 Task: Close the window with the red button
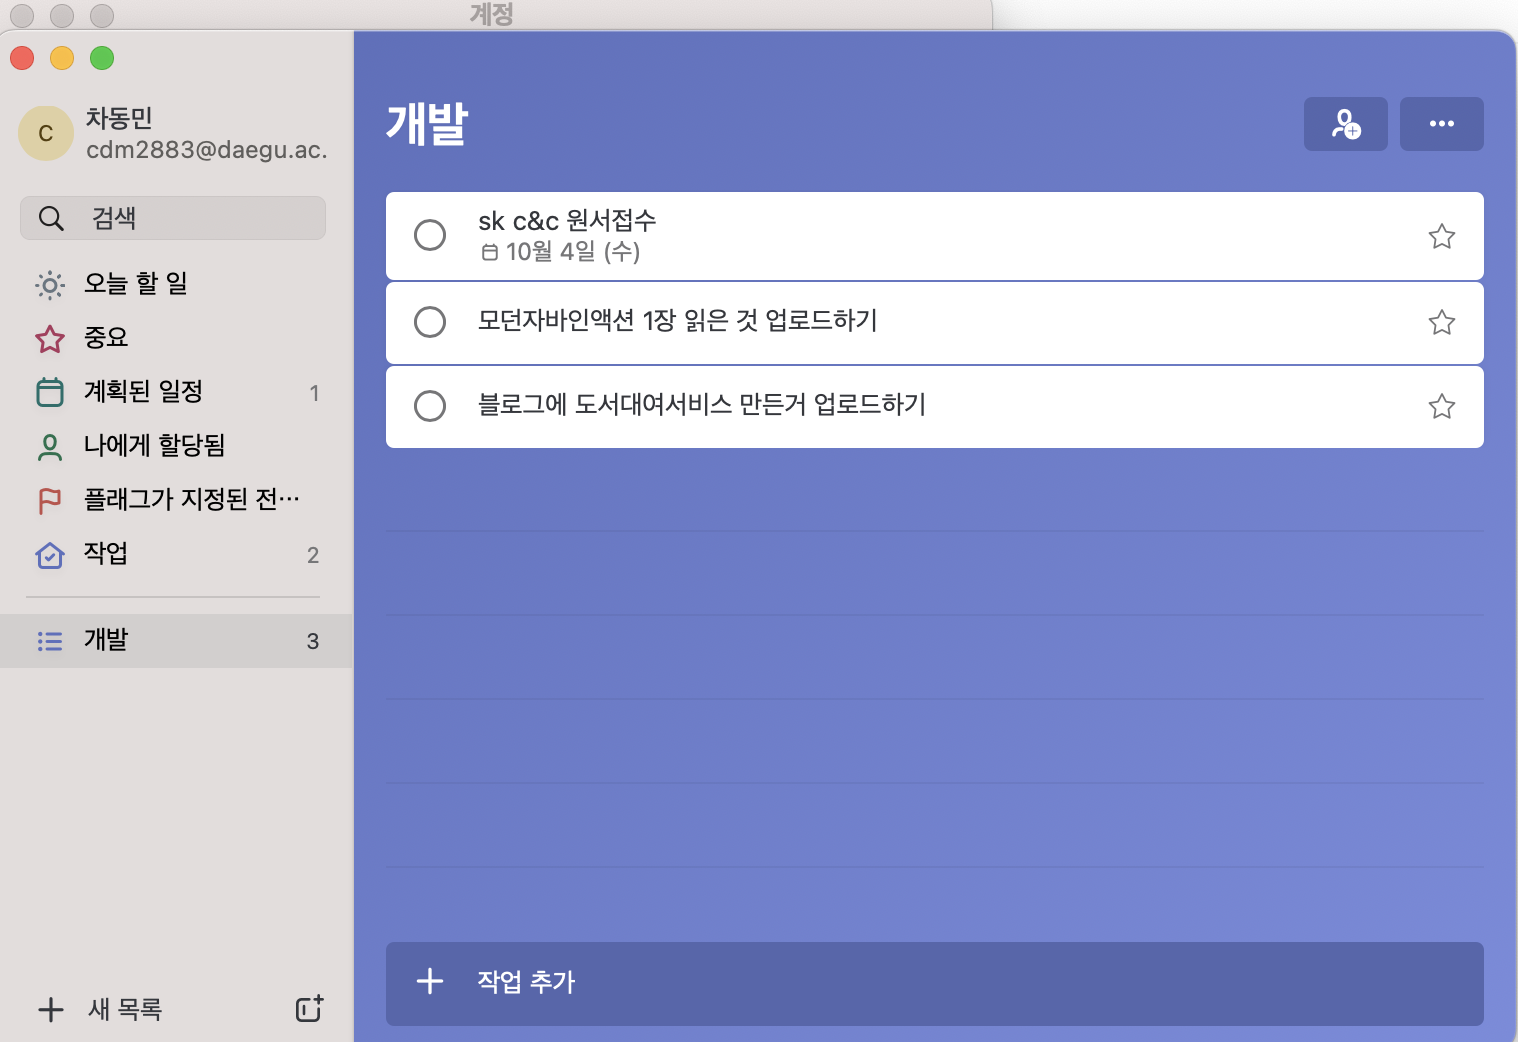[22, 58]
